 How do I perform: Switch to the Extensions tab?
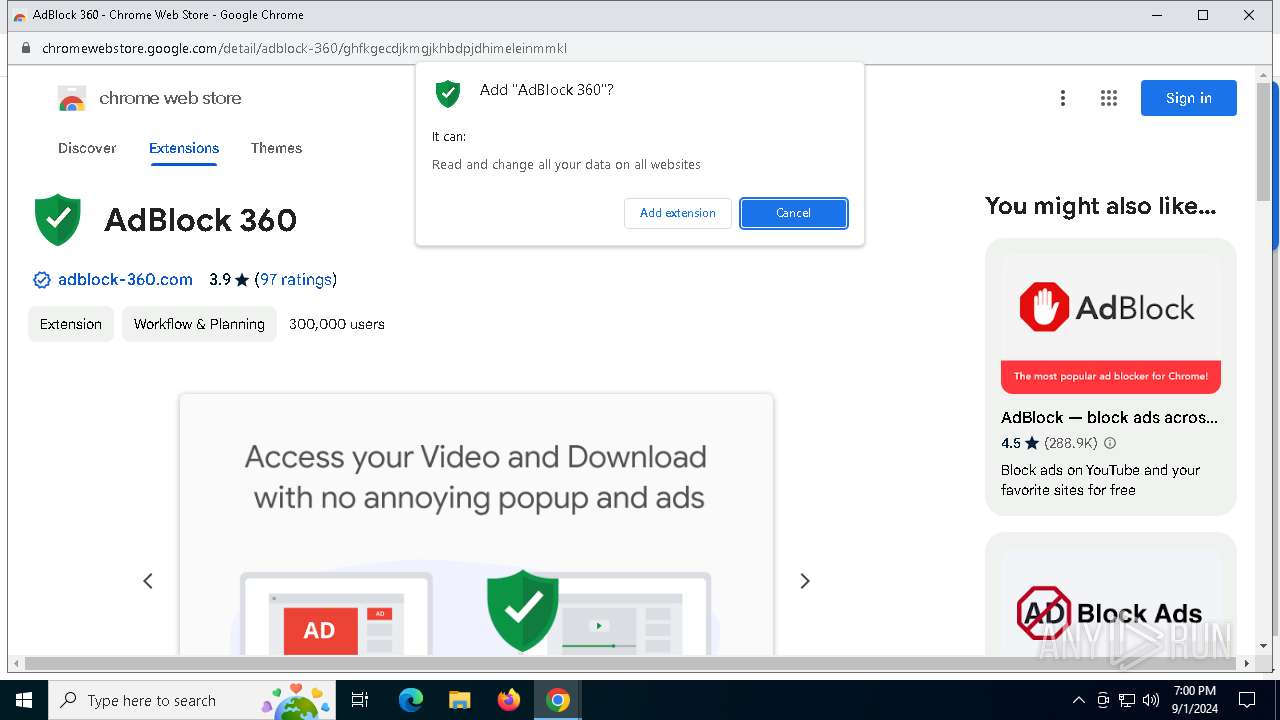[x=184, y=148]
